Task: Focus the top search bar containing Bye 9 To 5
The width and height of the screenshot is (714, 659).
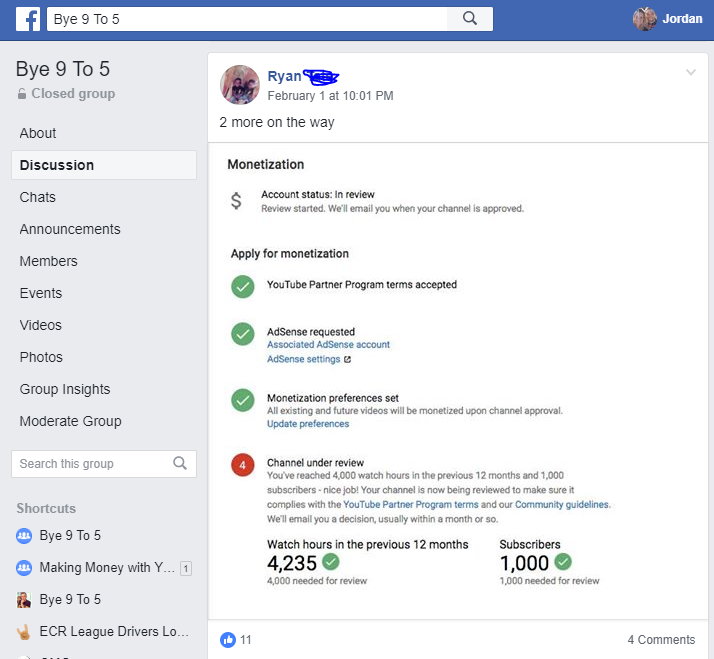Action: [247, 19]
